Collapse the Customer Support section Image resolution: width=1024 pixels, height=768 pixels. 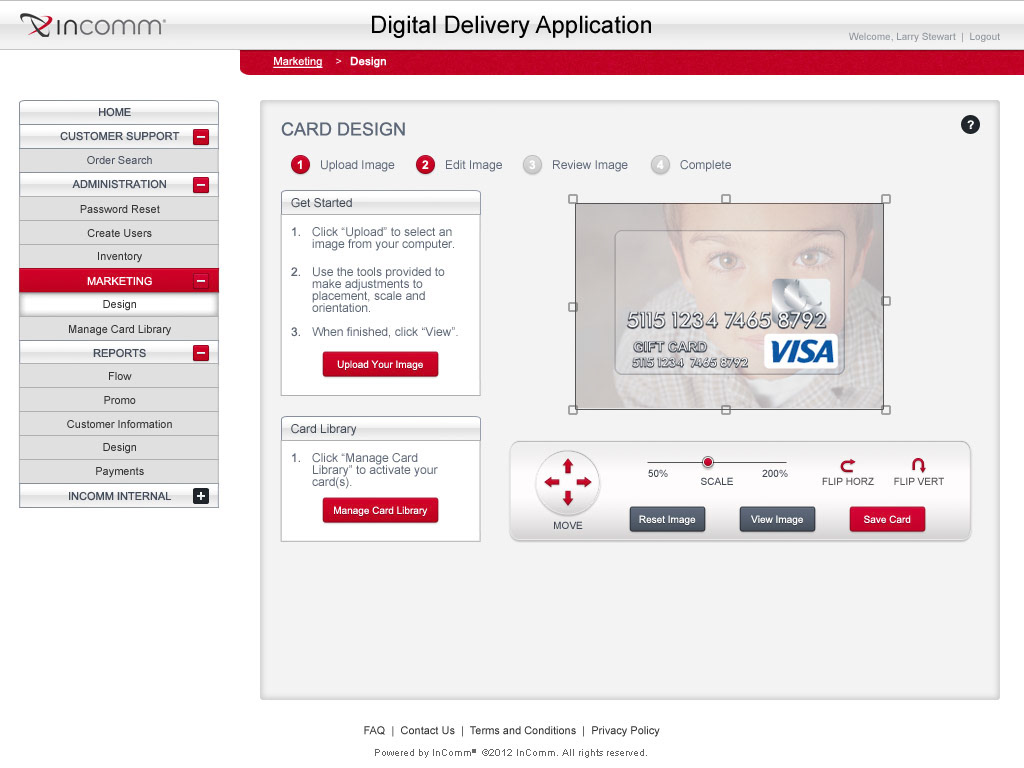coord(201,136)
